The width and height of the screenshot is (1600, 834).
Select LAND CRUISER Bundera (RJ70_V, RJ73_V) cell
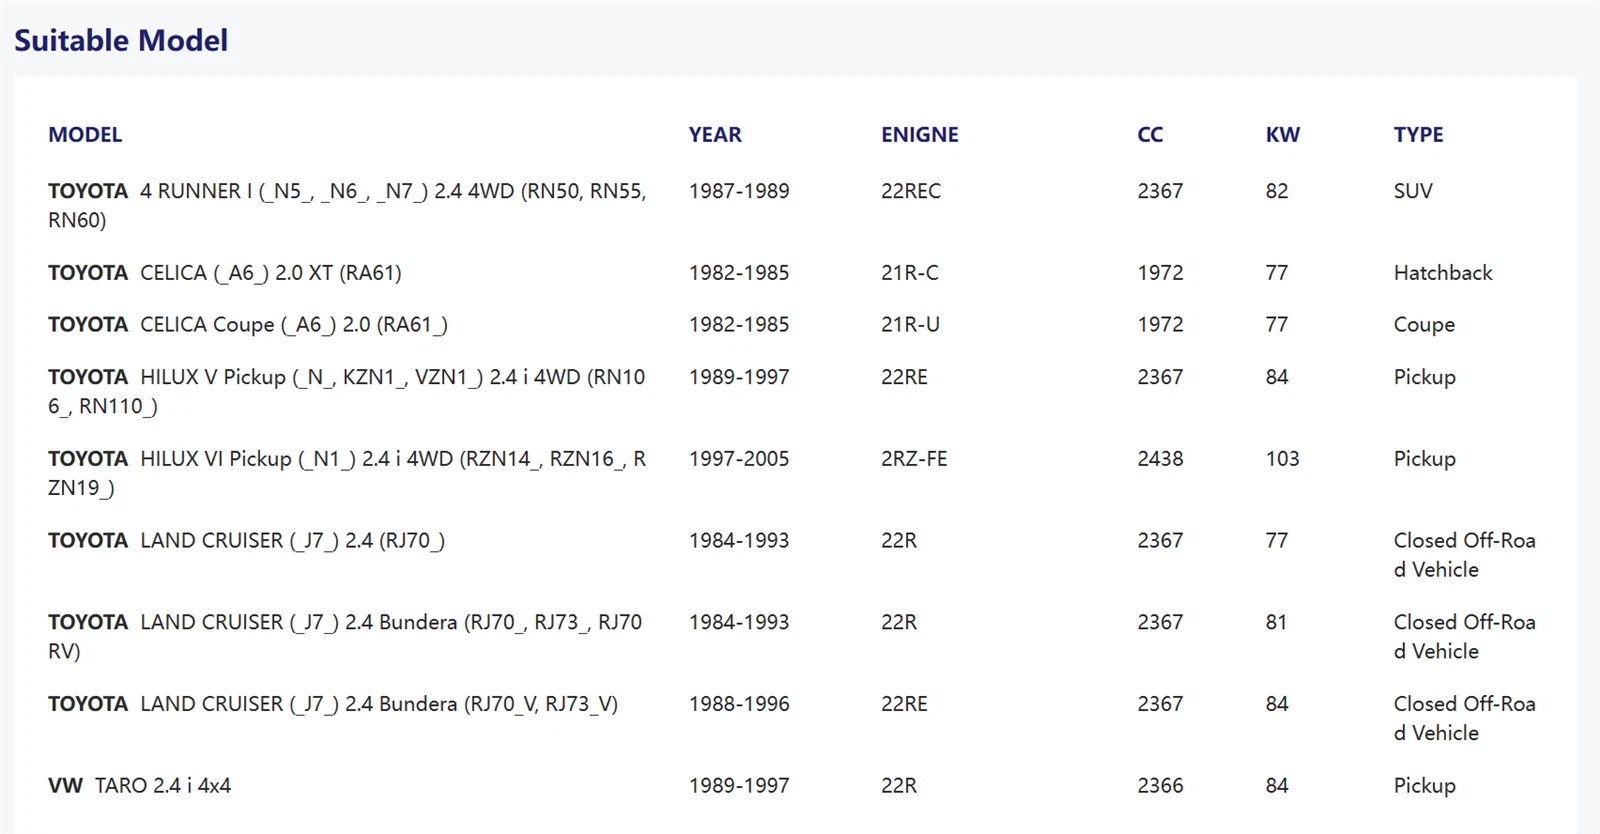[333, 704]
